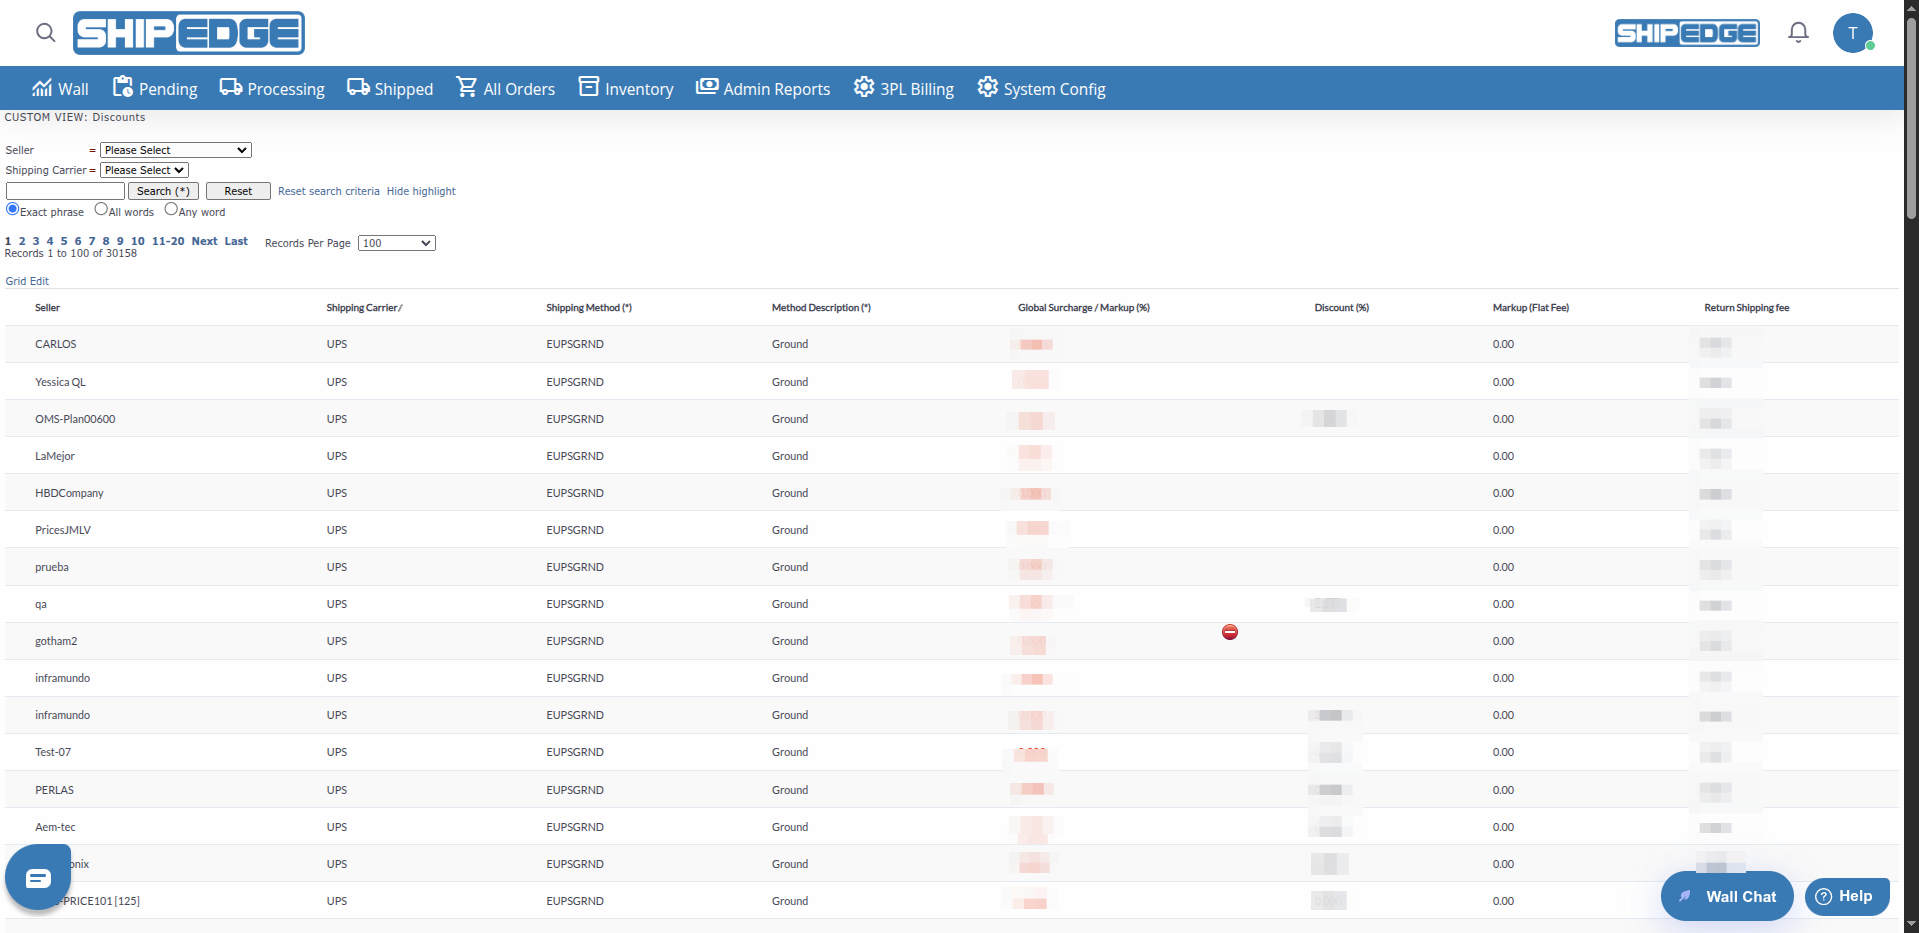Open the Help widget
Image resolution: width=1919 pixels, height=933 pixels.
pos(1846,896)
